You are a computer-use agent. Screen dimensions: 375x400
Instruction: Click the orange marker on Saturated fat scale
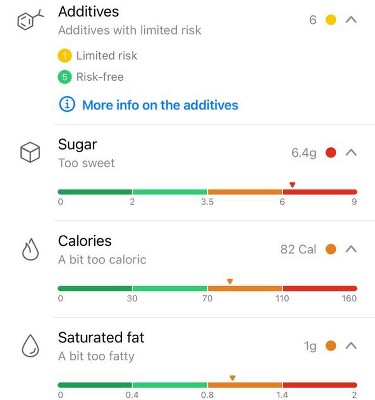(x=233, y=378)
